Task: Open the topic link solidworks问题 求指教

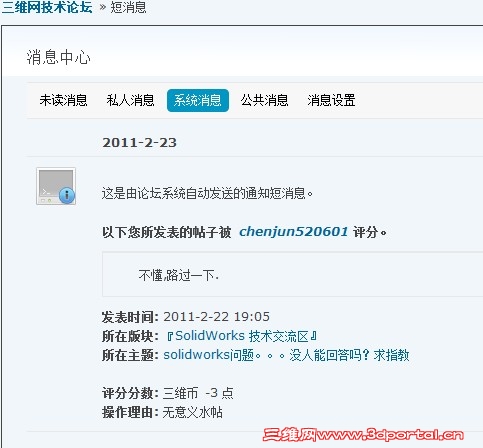Action: [x=286, y=355]
